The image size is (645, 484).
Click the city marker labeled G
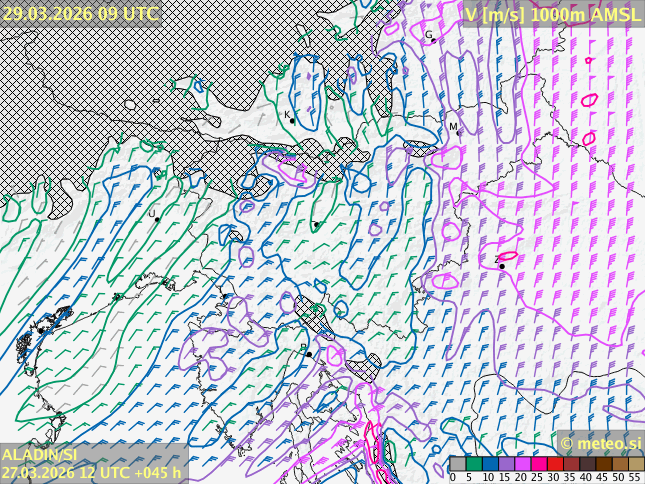click(433, 40)
